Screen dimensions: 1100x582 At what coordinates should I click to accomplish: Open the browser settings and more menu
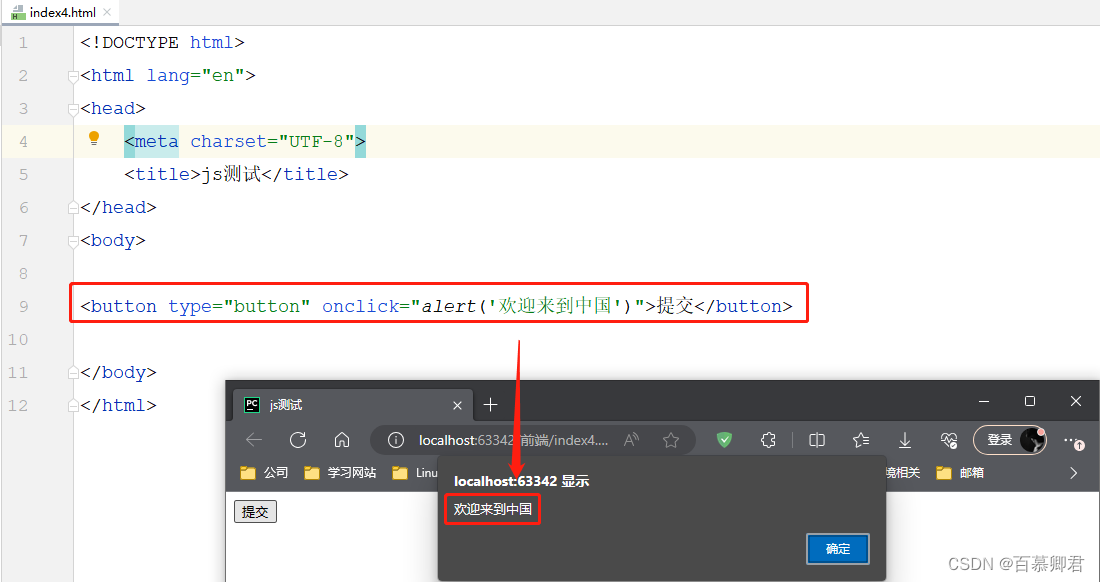click(x=1073, y=440)
